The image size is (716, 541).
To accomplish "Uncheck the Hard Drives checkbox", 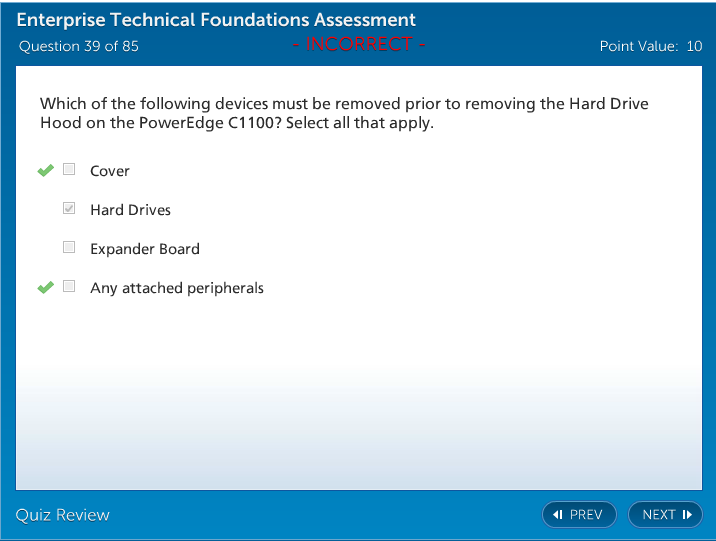I will point(69,209).
